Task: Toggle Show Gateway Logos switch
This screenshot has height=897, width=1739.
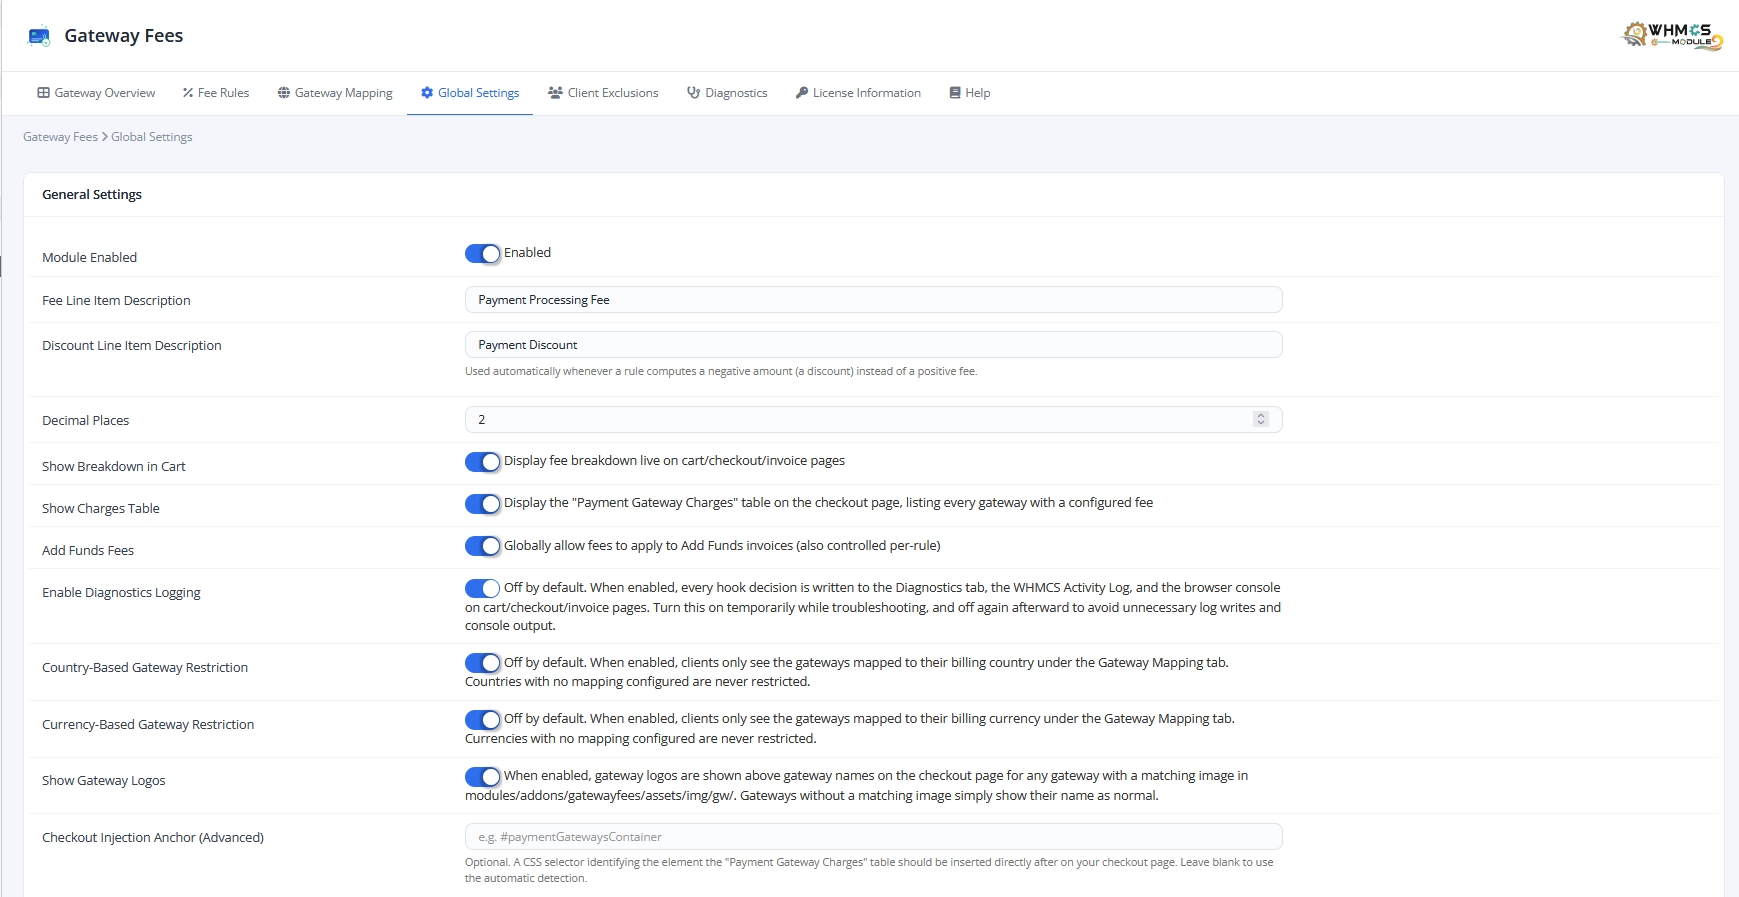Action: (483, 777)
